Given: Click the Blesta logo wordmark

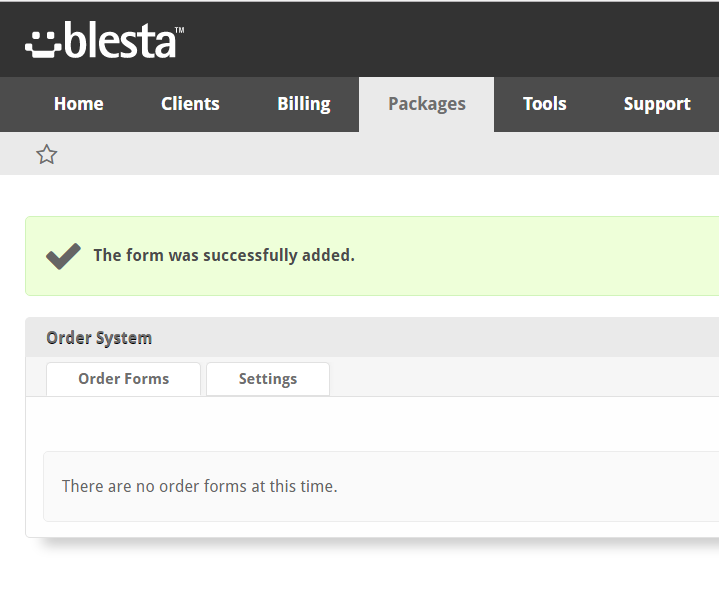Looking at the screenshot, I should point(120,40).
